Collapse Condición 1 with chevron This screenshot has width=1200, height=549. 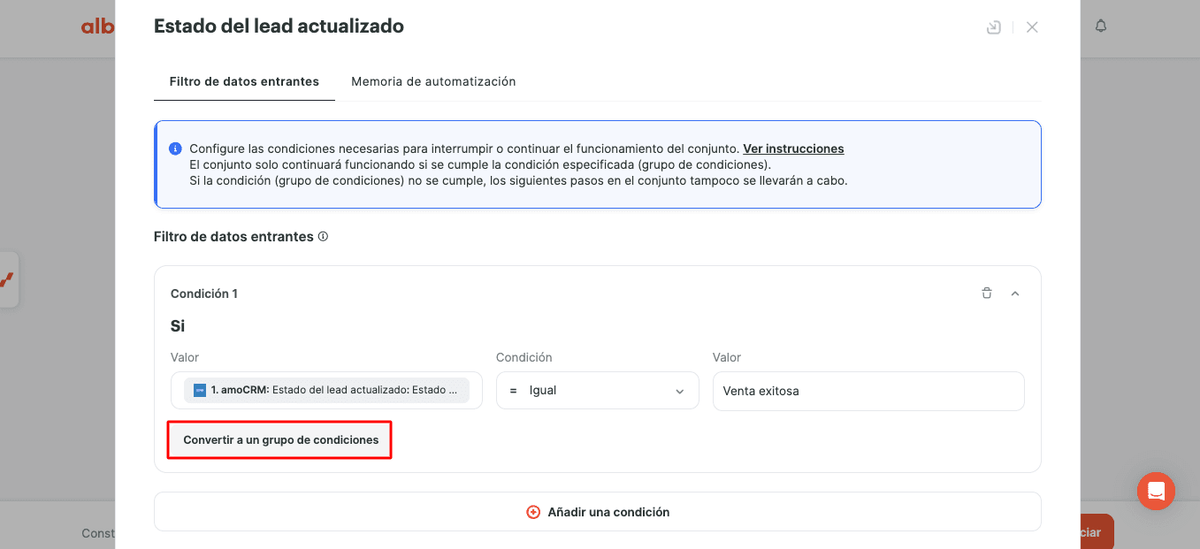pos(1015,293)
